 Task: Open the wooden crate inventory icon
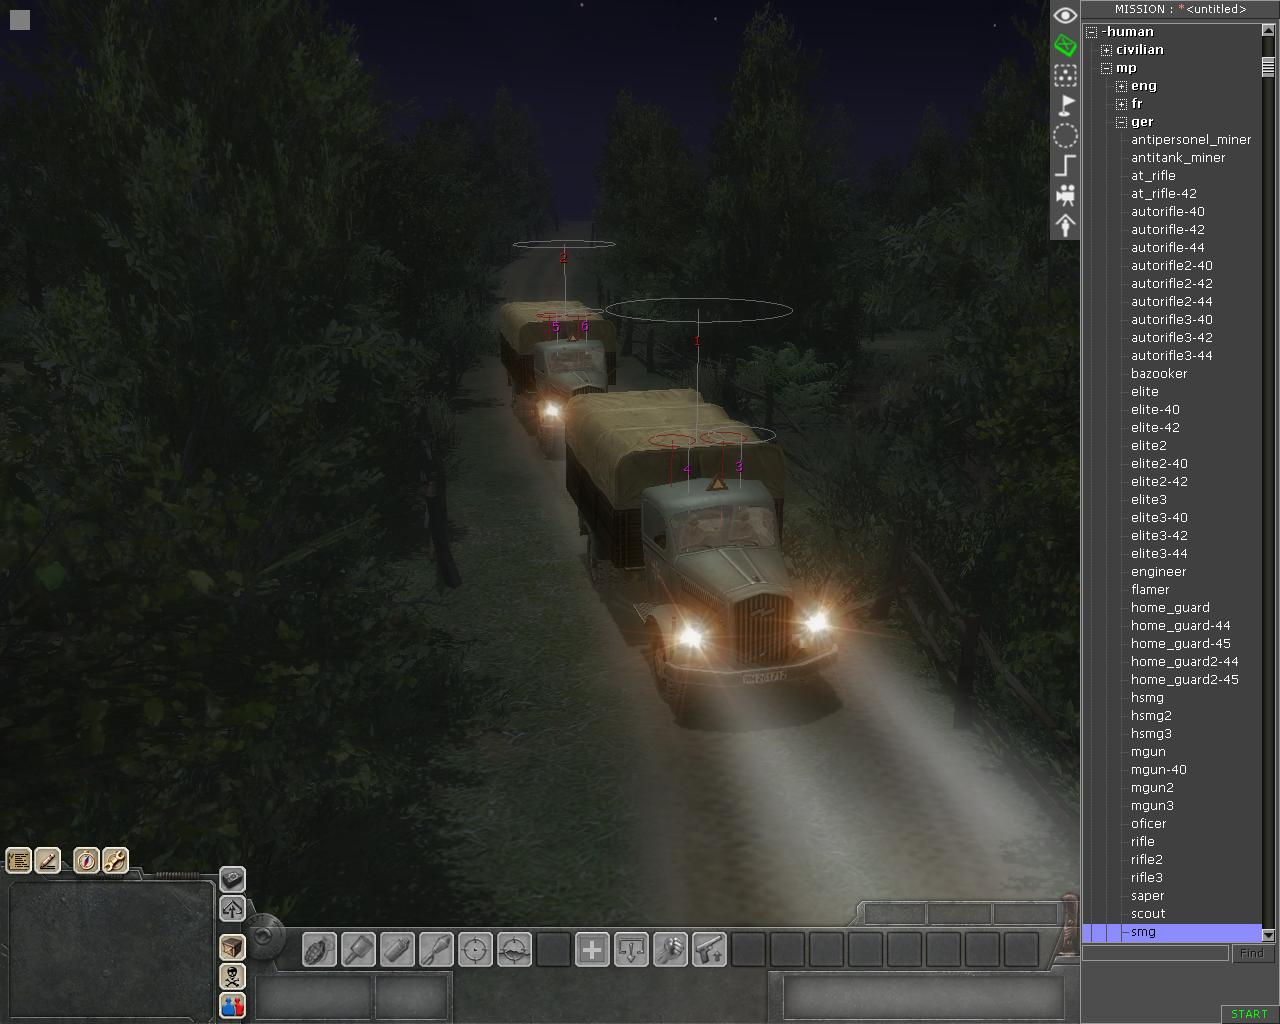pos(232,946)
